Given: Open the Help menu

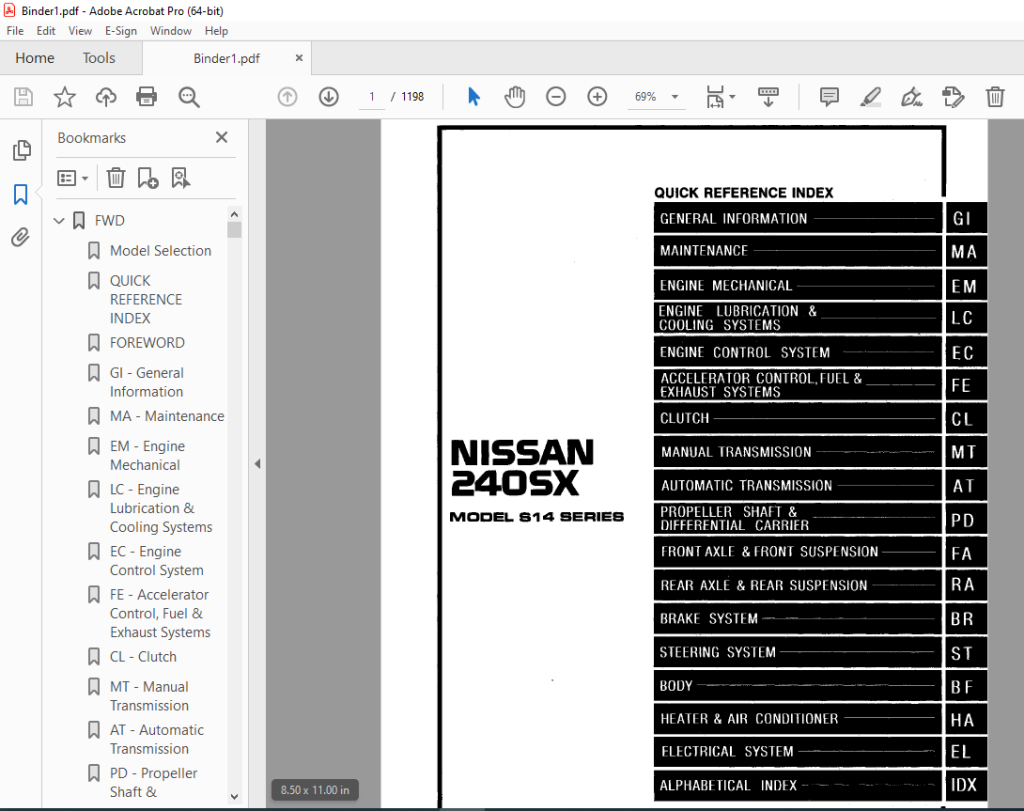Looking at the screenshot, I should [216, 31].
